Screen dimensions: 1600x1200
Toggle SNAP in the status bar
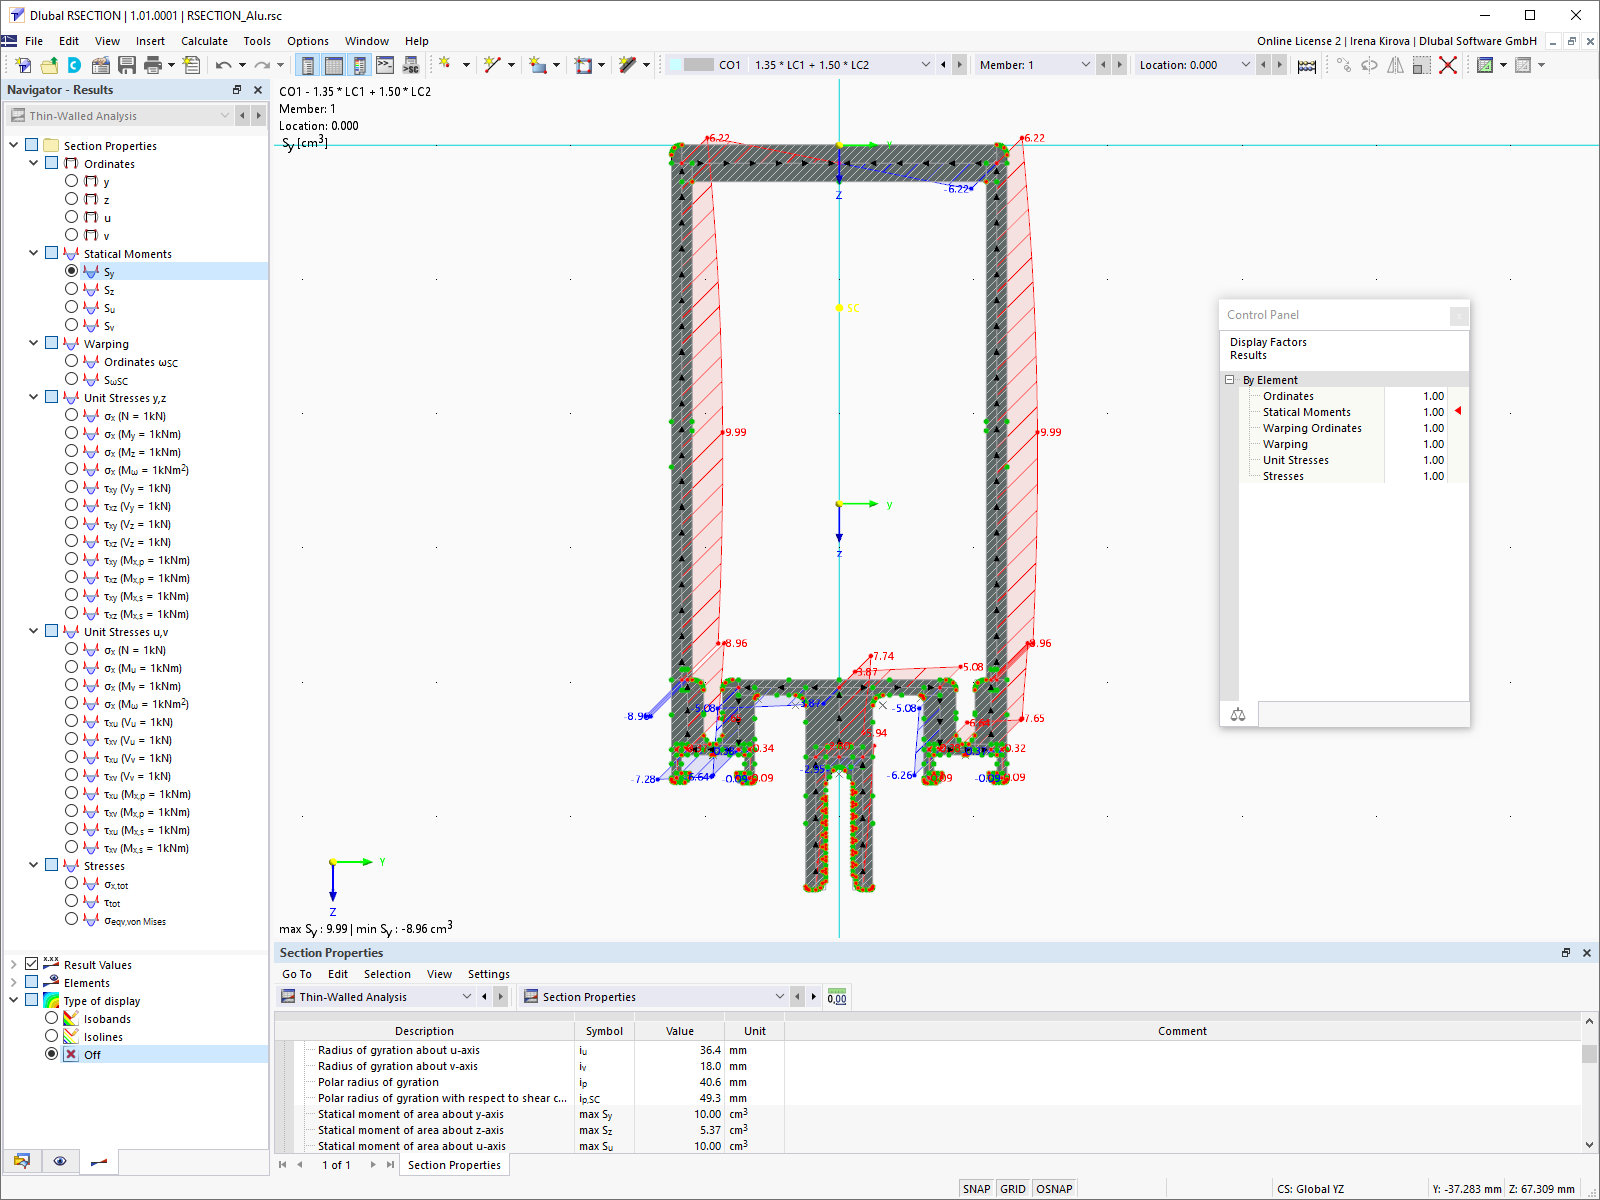[976, 1189]
